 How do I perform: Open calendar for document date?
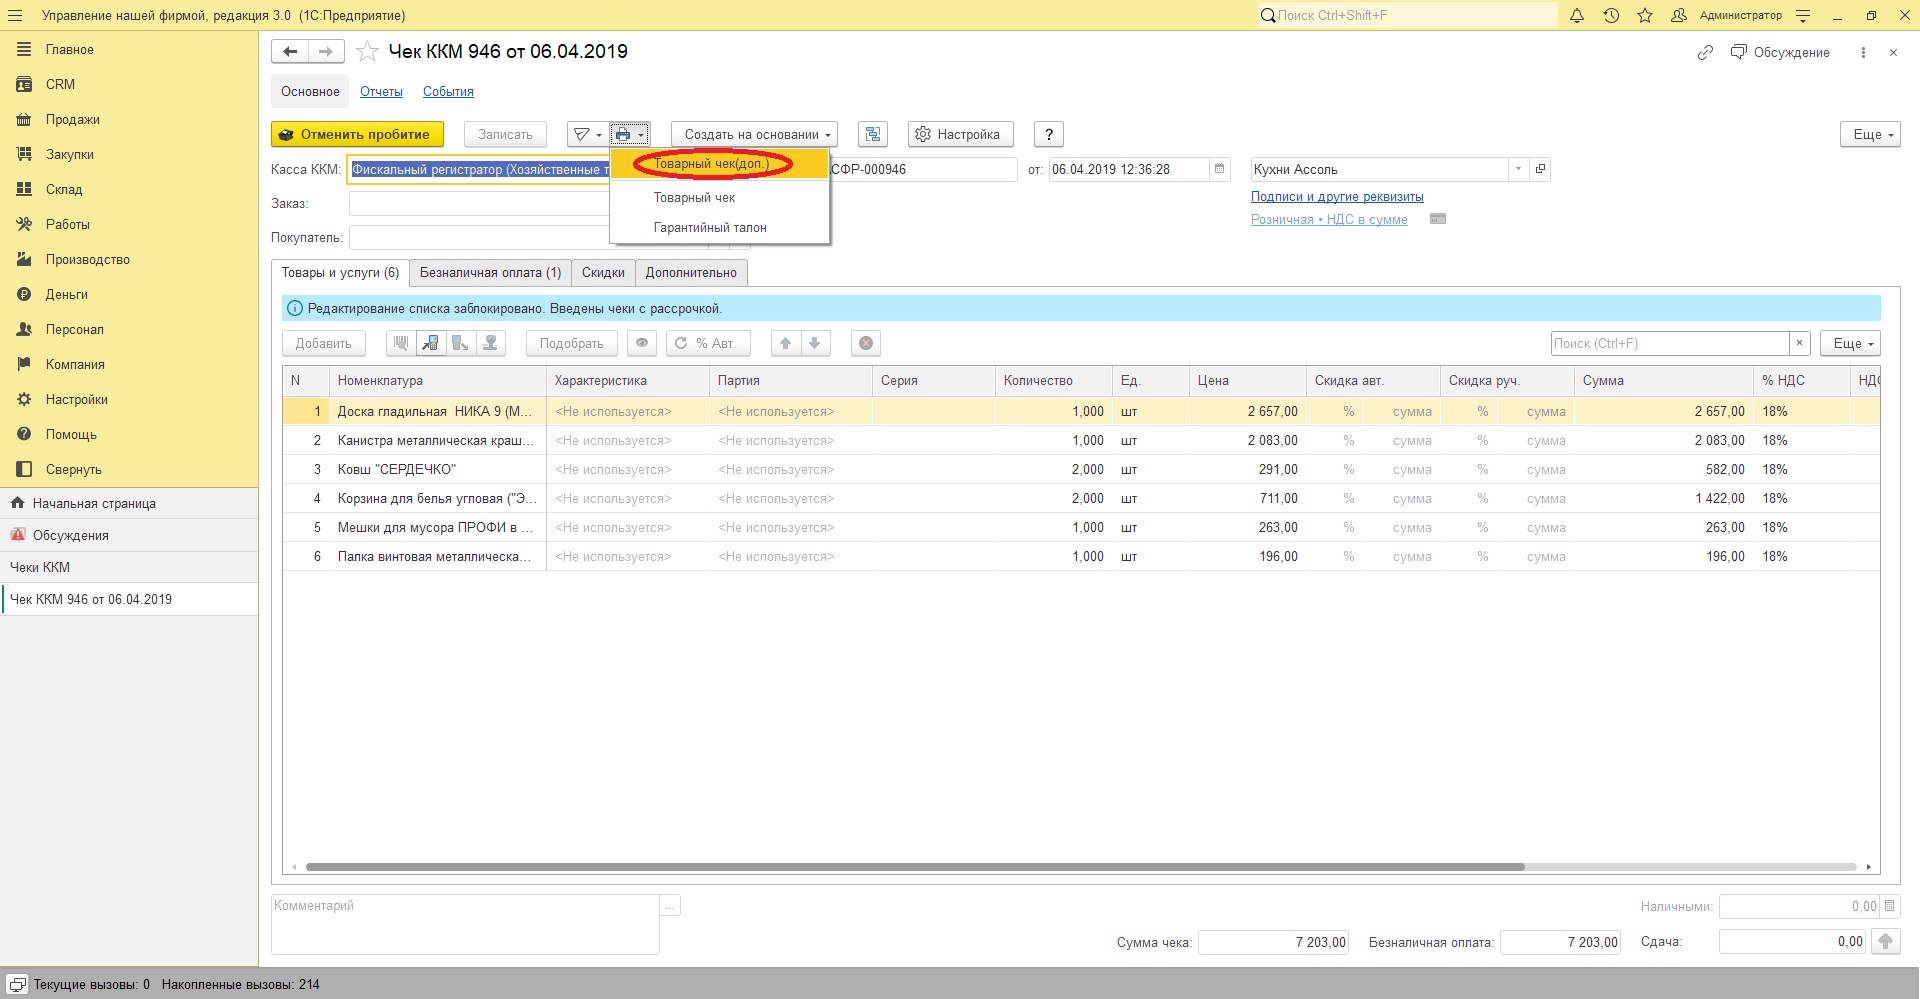pos(1220,169)
